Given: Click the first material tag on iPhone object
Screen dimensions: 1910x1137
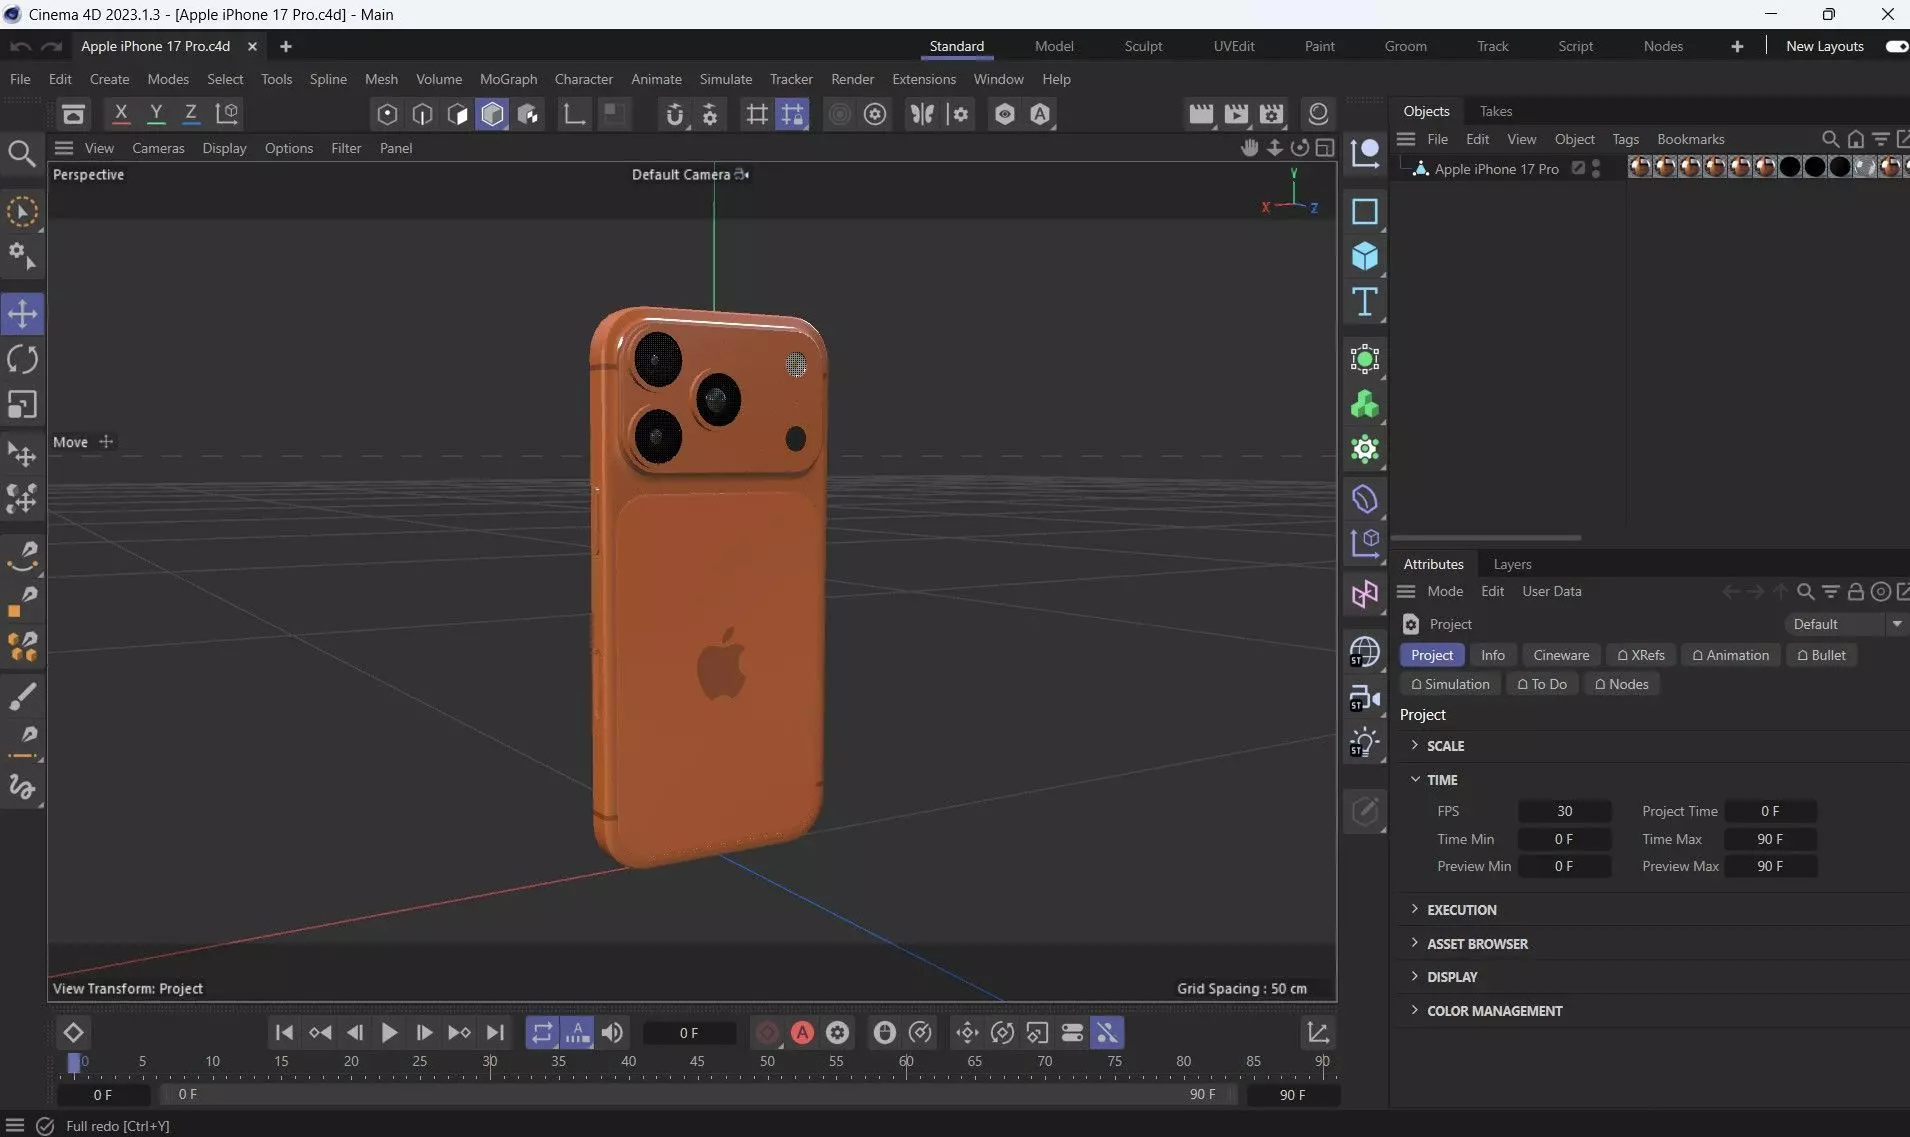Looking at the screenshot, I should [x=1639, y=167].
